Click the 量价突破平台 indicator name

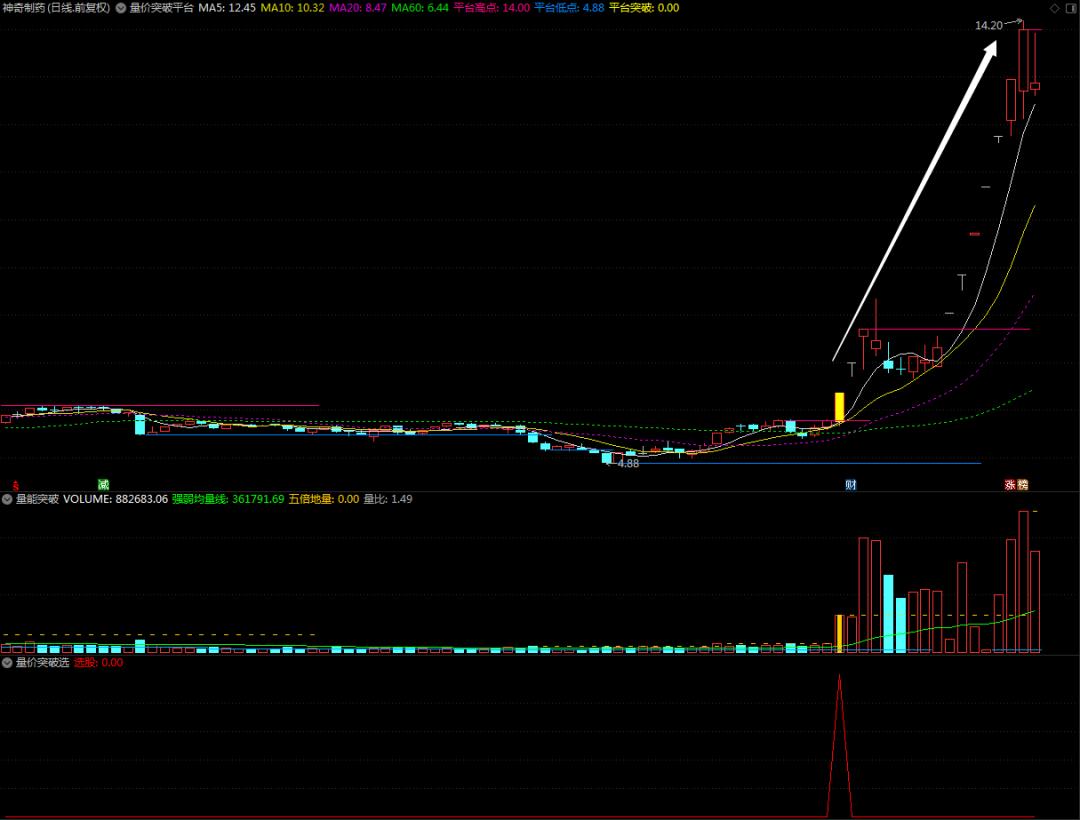pos(162,8)
